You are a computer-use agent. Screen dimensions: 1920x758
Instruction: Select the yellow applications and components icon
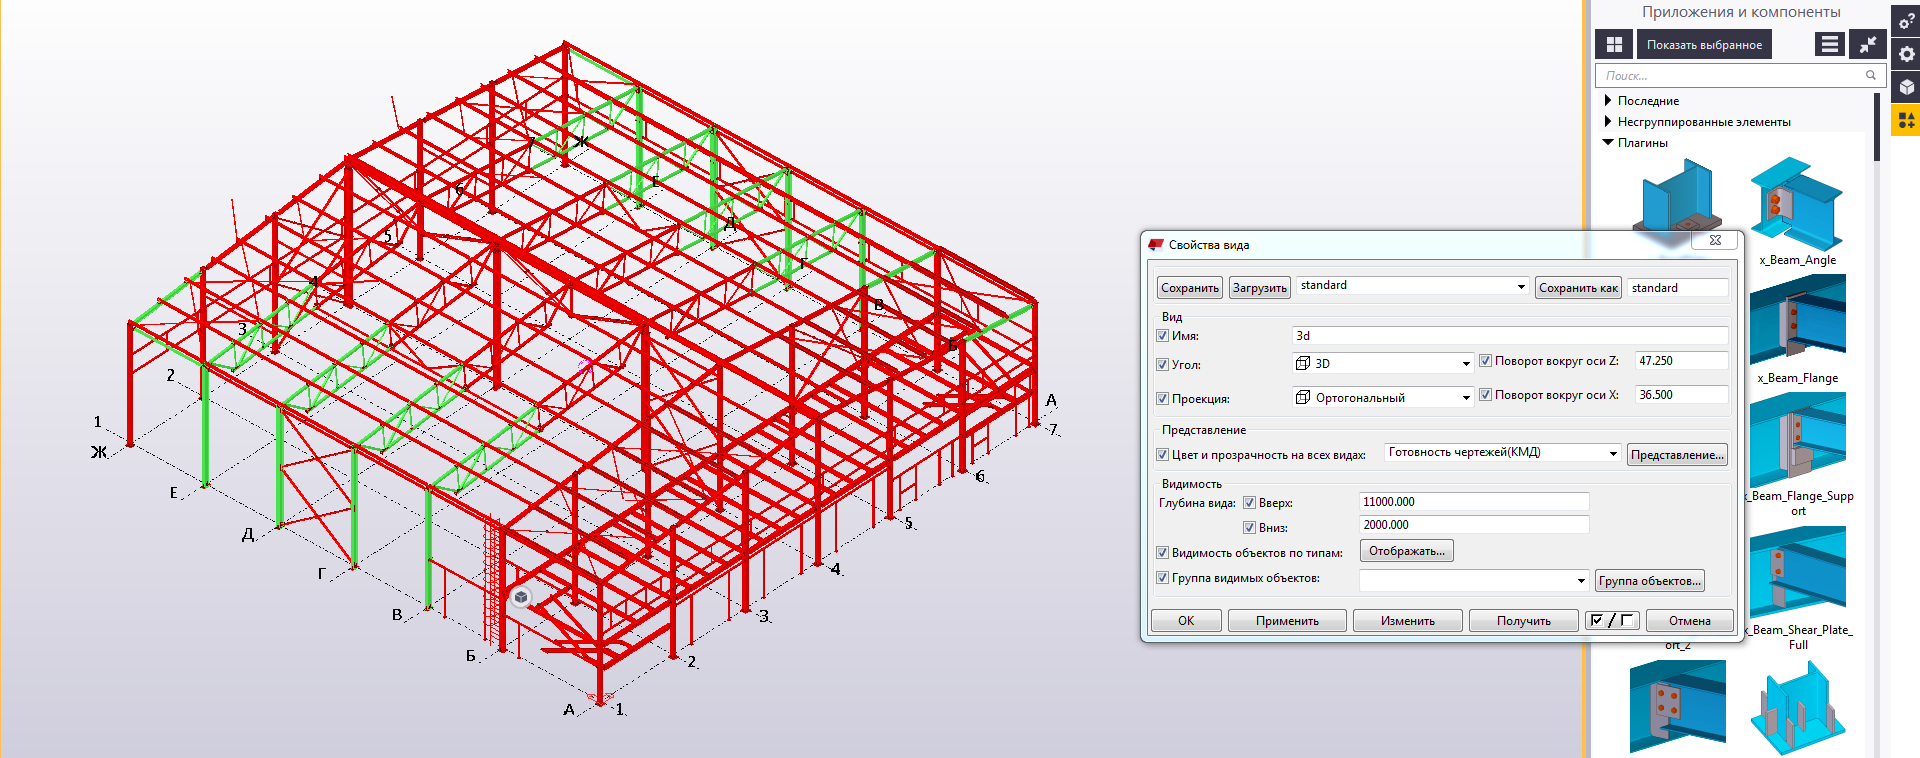pos(1906,120)
